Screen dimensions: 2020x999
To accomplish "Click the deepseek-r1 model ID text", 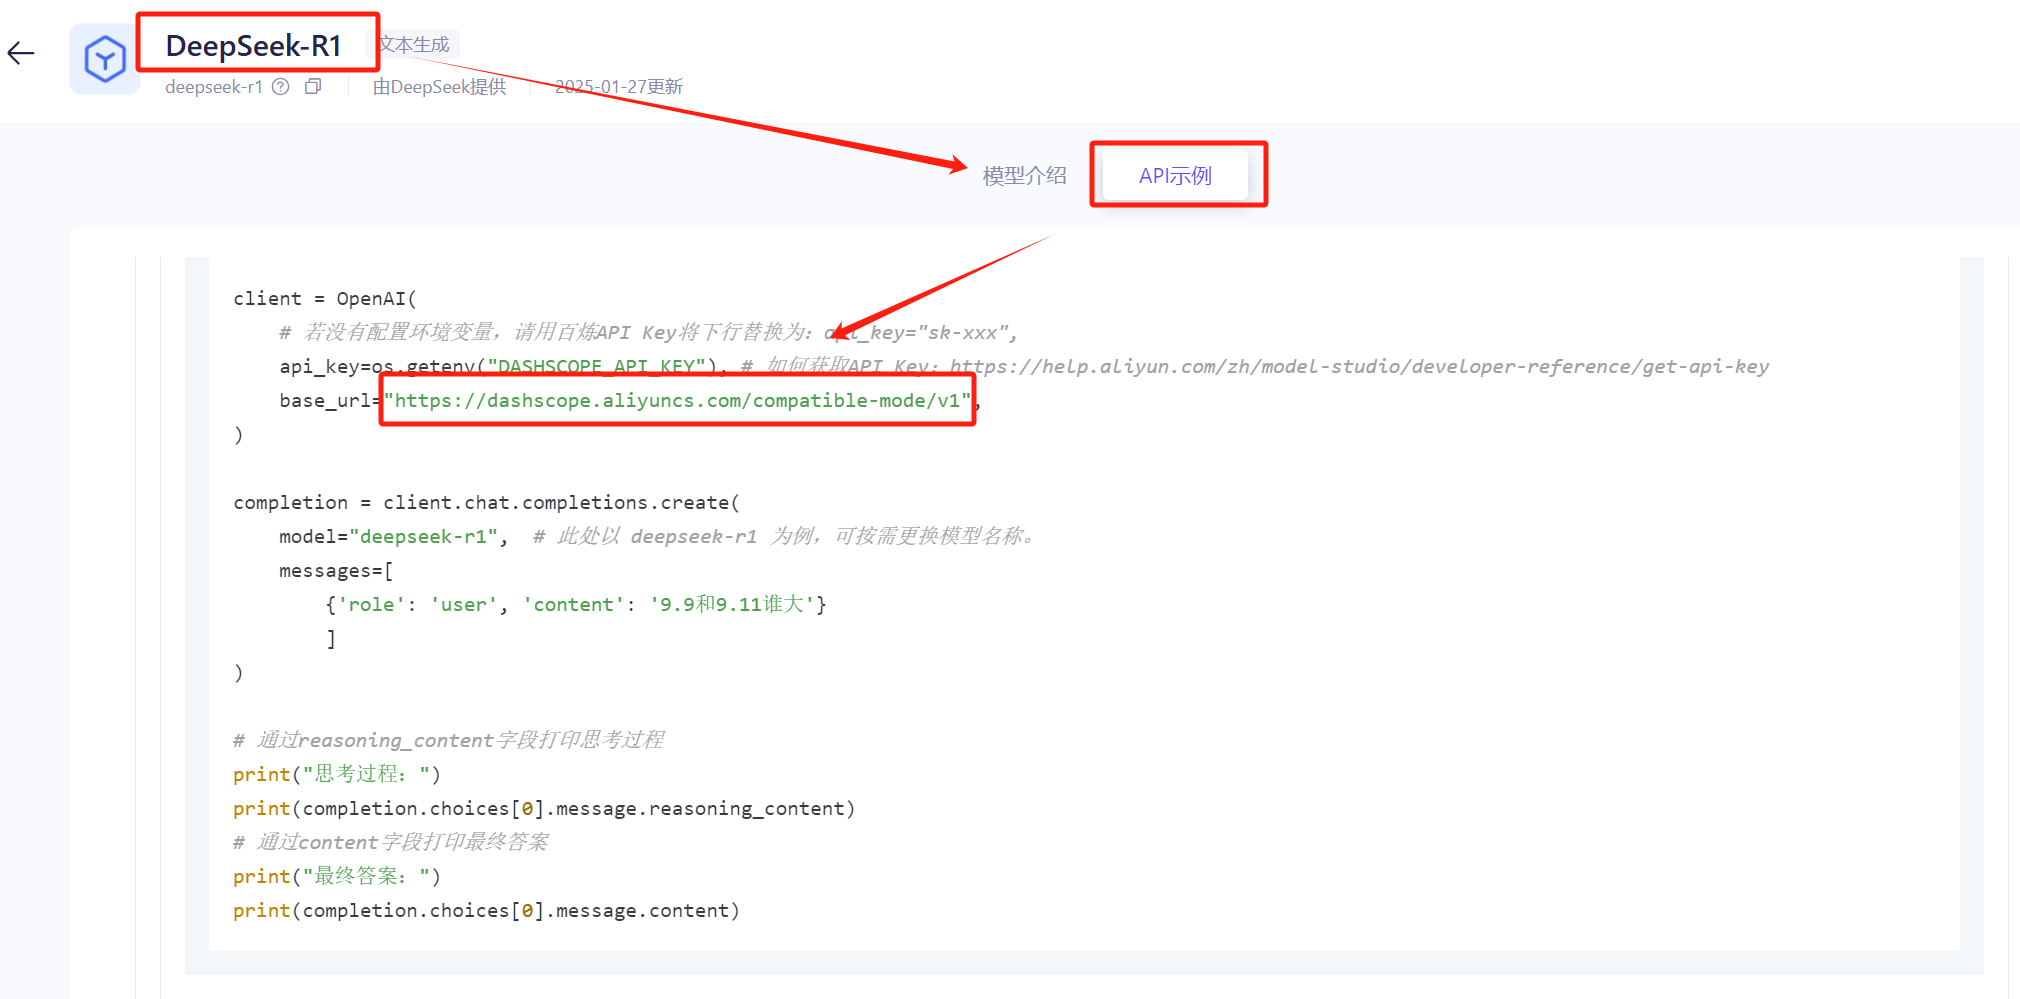I will click(214, 87).
